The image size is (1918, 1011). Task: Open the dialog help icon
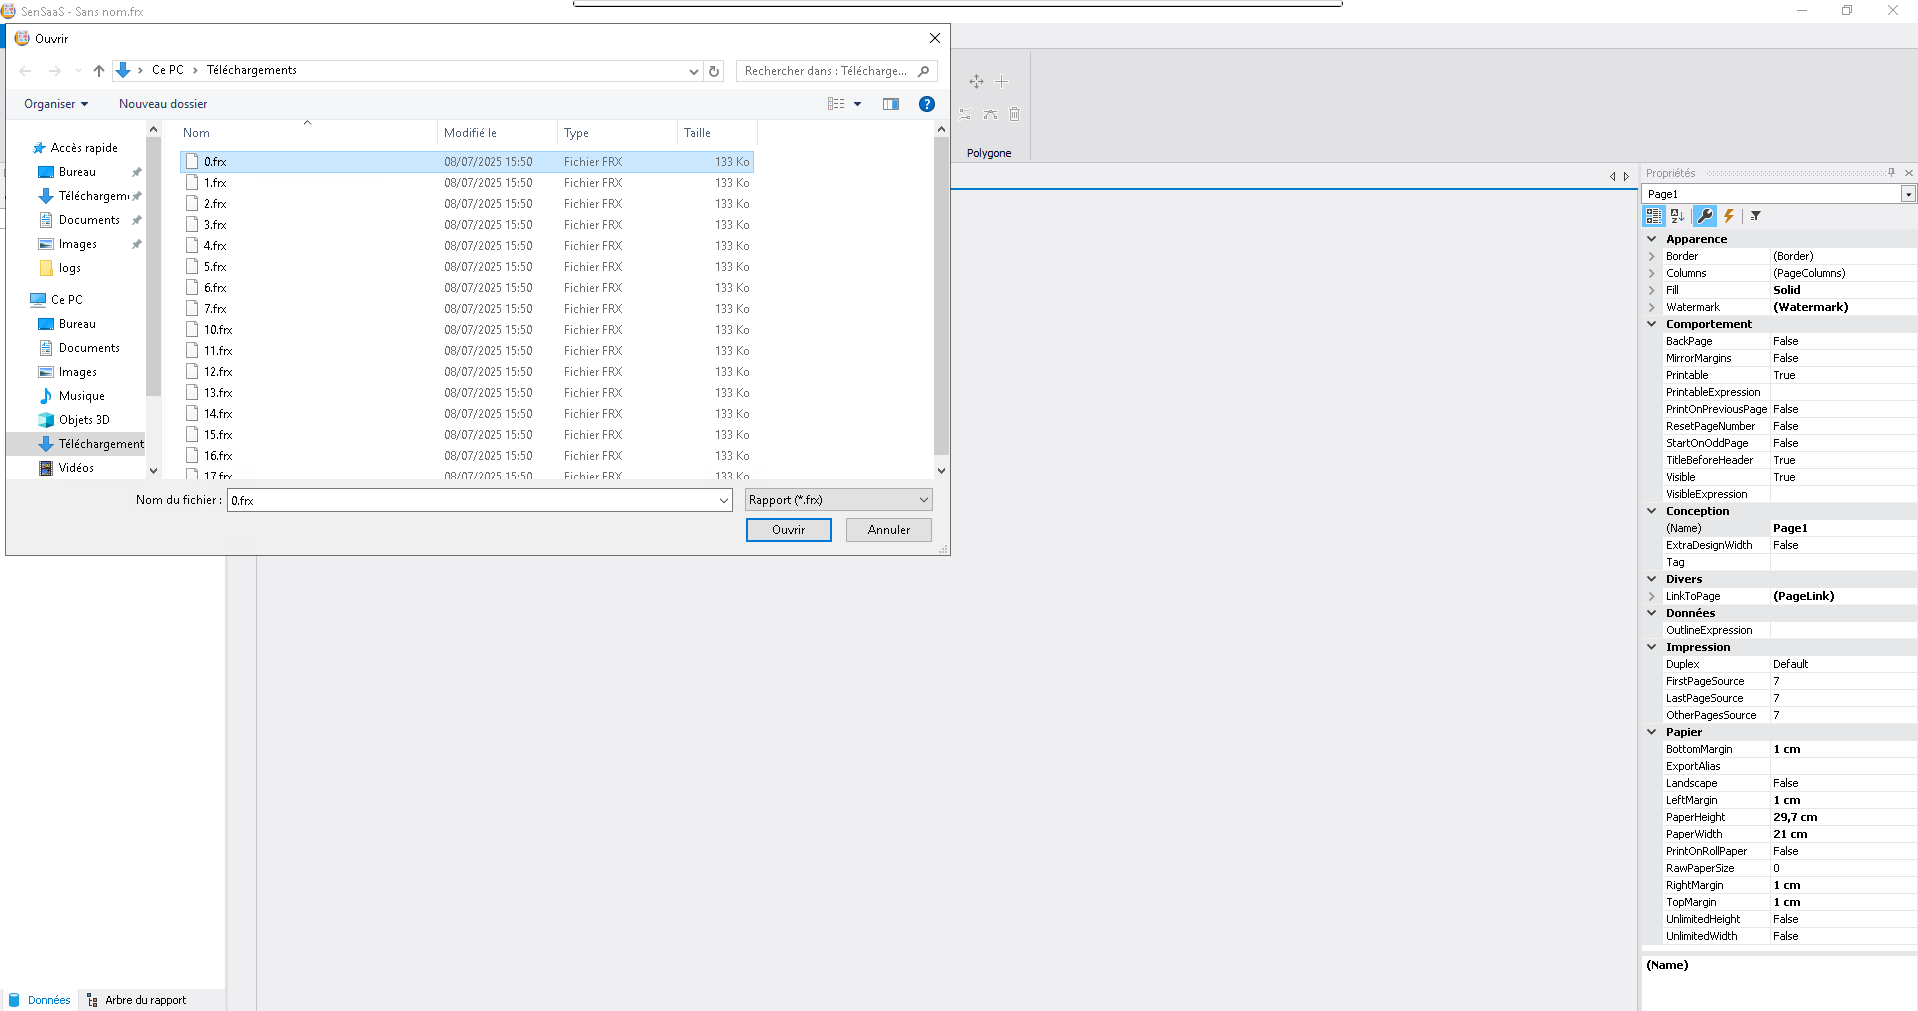(x=926, y=104)
